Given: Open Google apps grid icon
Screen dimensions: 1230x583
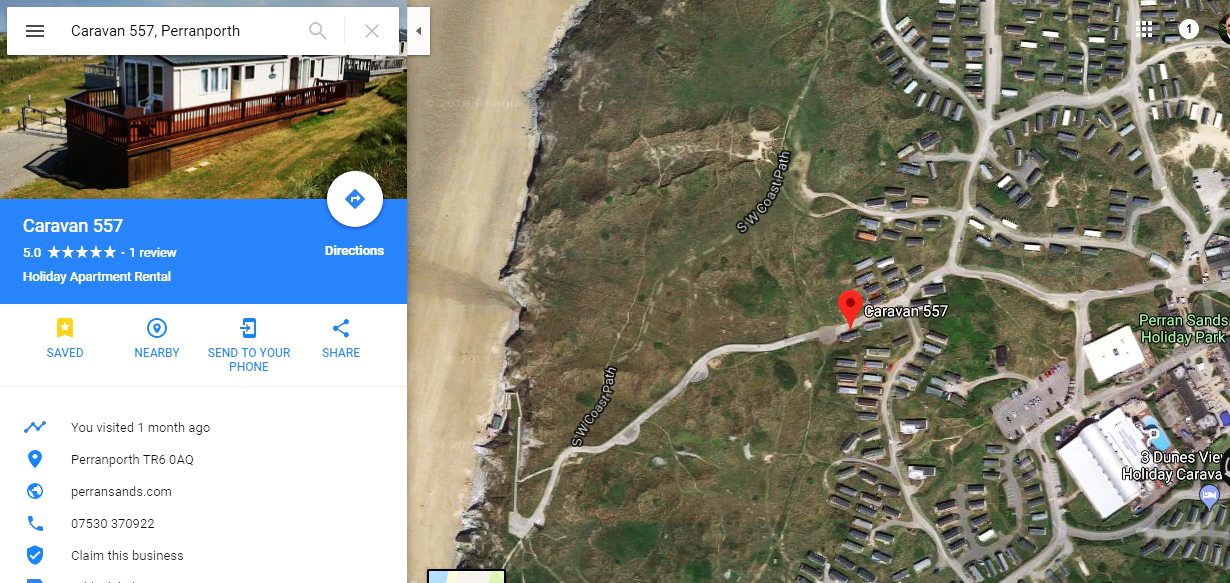Looking at the screenshot, I should click(x=1147, y=29).
